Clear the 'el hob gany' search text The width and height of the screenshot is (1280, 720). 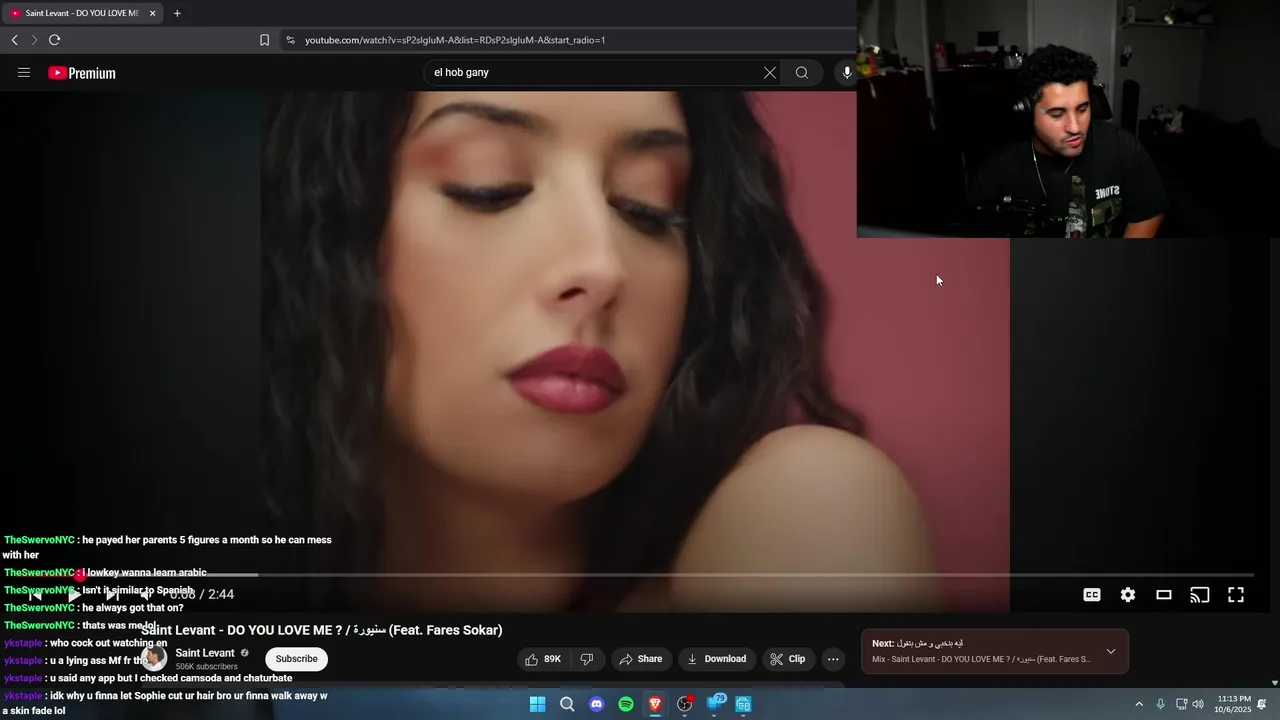(770, 72)
